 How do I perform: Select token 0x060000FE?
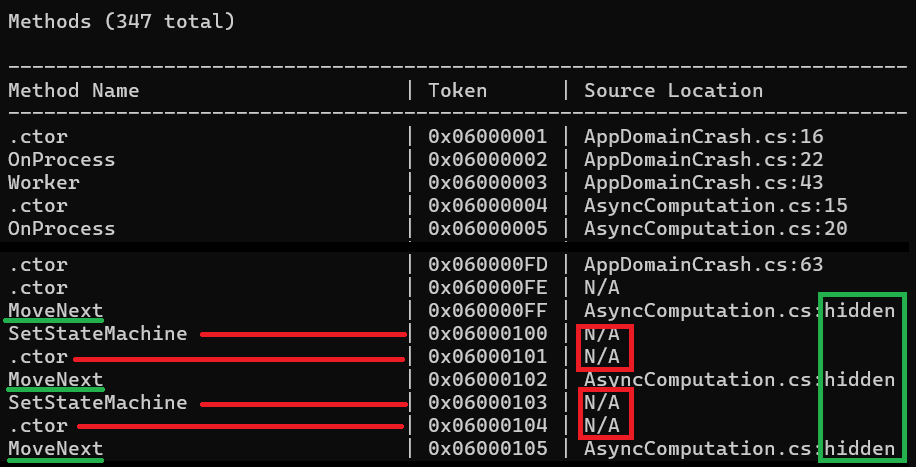tap(487, 288)
